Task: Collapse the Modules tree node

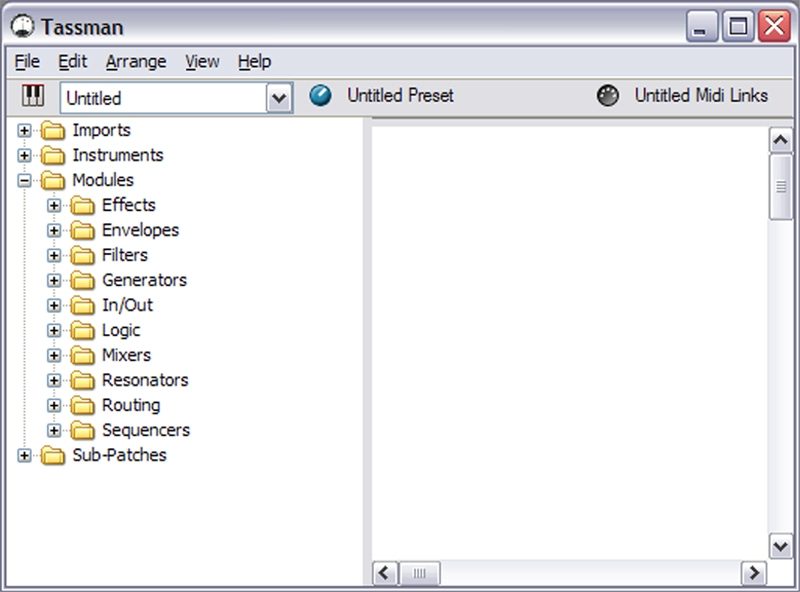Action: 24,181
